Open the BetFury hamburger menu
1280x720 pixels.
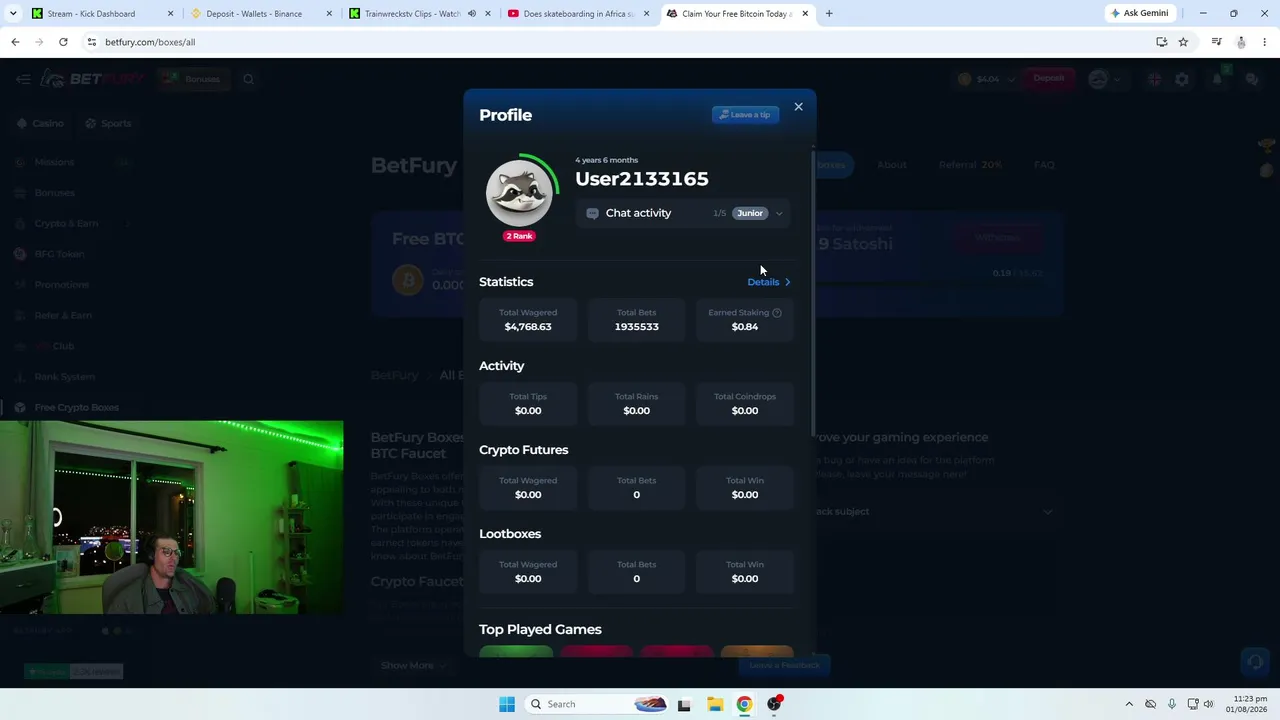pyautogui.click(x=23, y=79)
